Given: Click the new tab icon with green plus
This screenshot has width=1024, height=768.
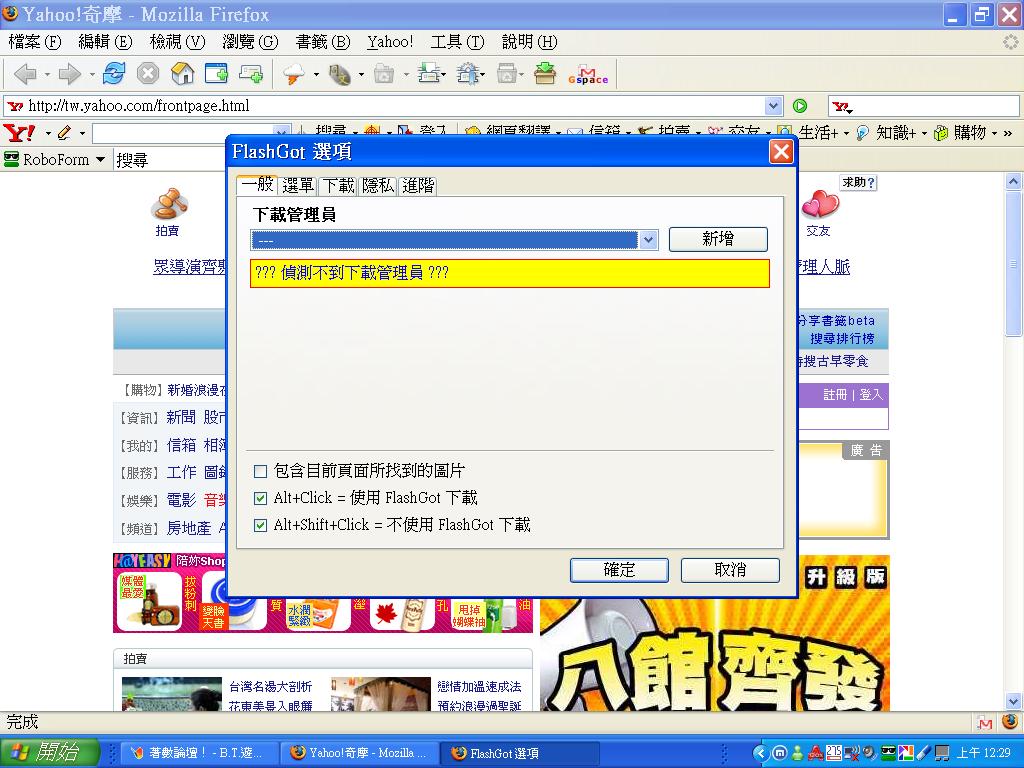Looking at the screenshot, I should point(251,73).
